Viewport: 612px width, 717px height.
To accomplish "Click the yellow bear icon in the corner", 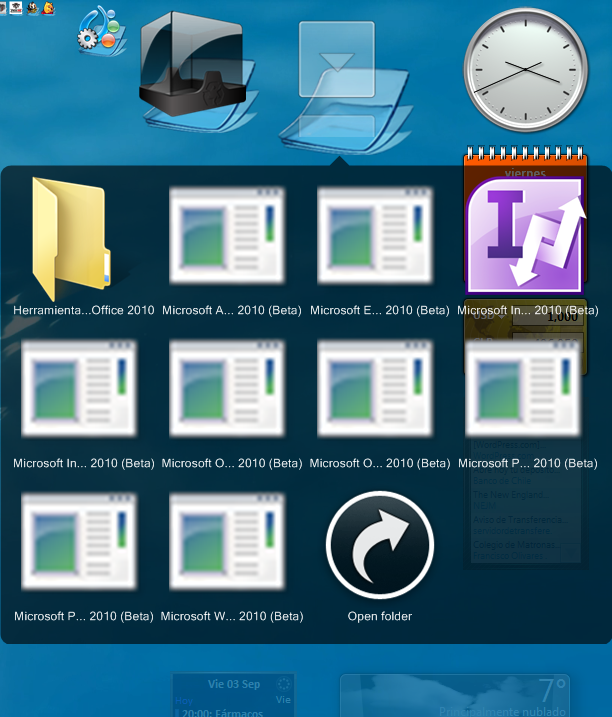I will (x=48, y=8).
